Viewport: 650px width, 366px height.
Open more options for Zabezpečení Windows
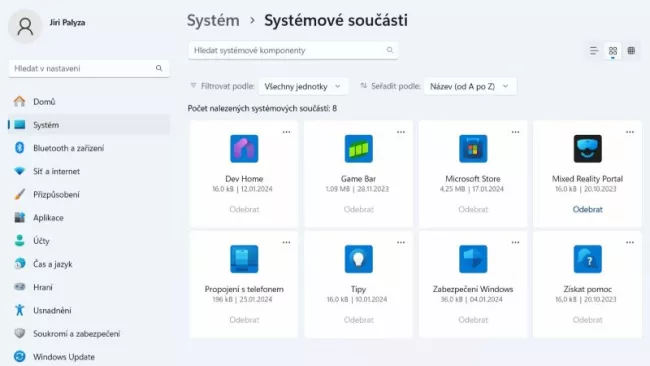click(x=515, y=242)
